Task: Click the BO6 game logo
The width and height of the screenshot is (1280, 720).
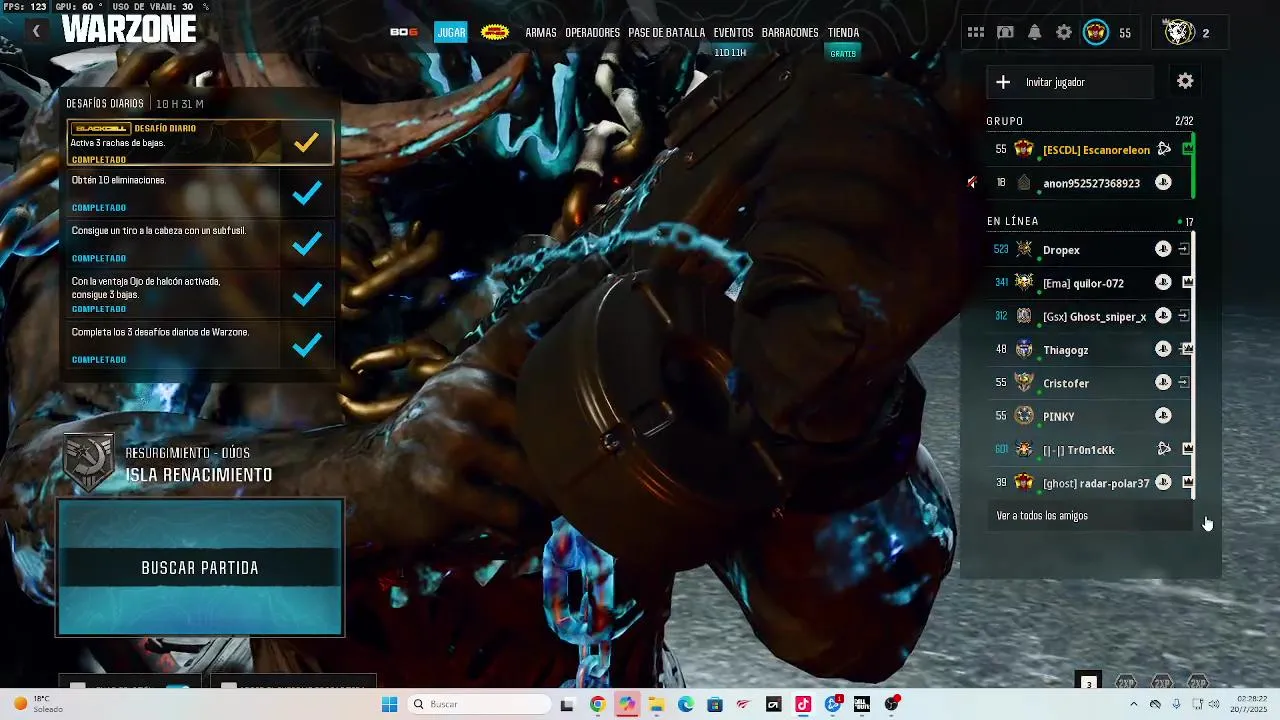Action: 404,32
